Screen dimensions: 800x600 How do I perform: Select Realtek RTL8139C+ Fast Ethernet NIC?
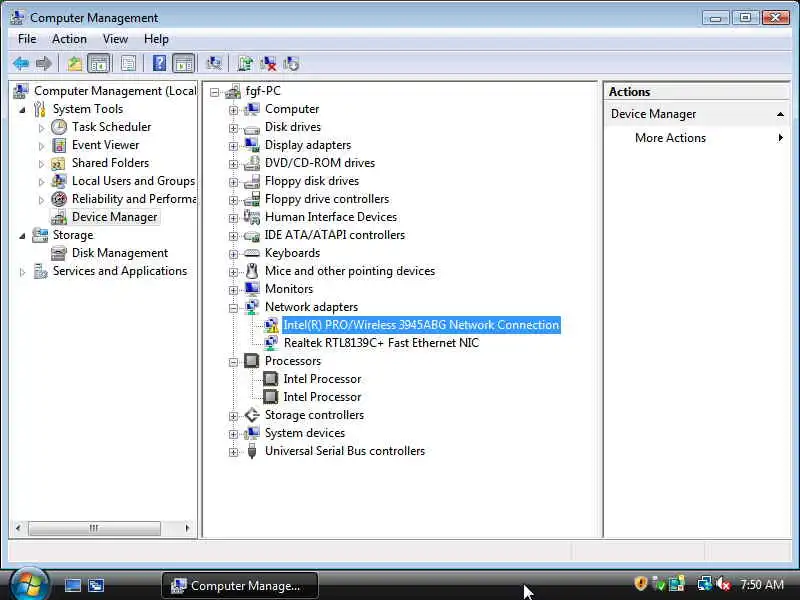pos(381,343)
